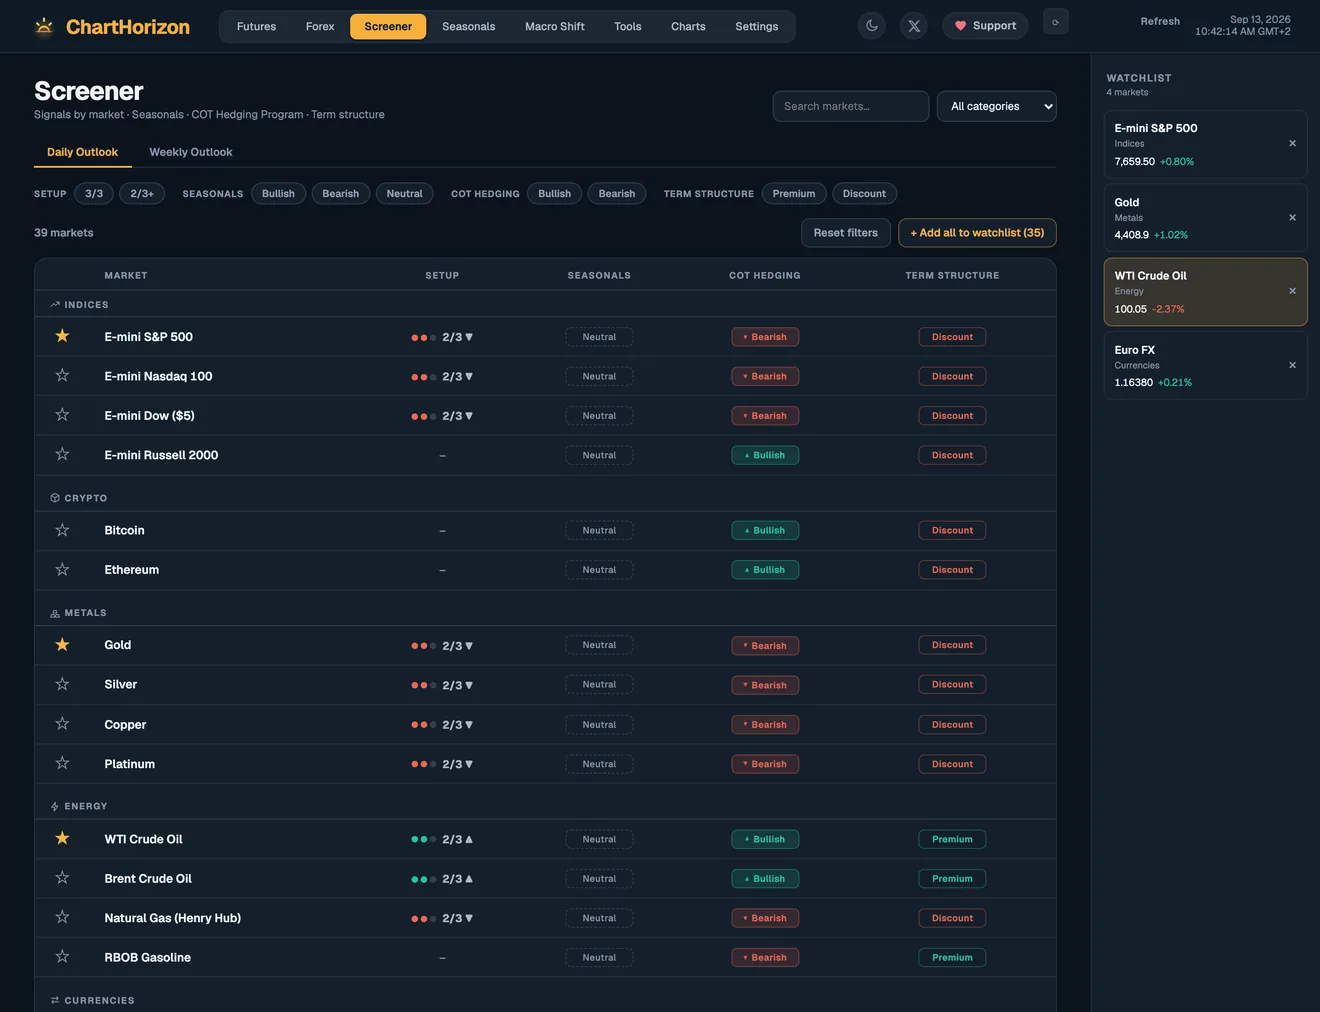Viewport: 1320px width, 1012px height.
Task: Filter seasonals by Neutral chip
Action: point(405,193)
